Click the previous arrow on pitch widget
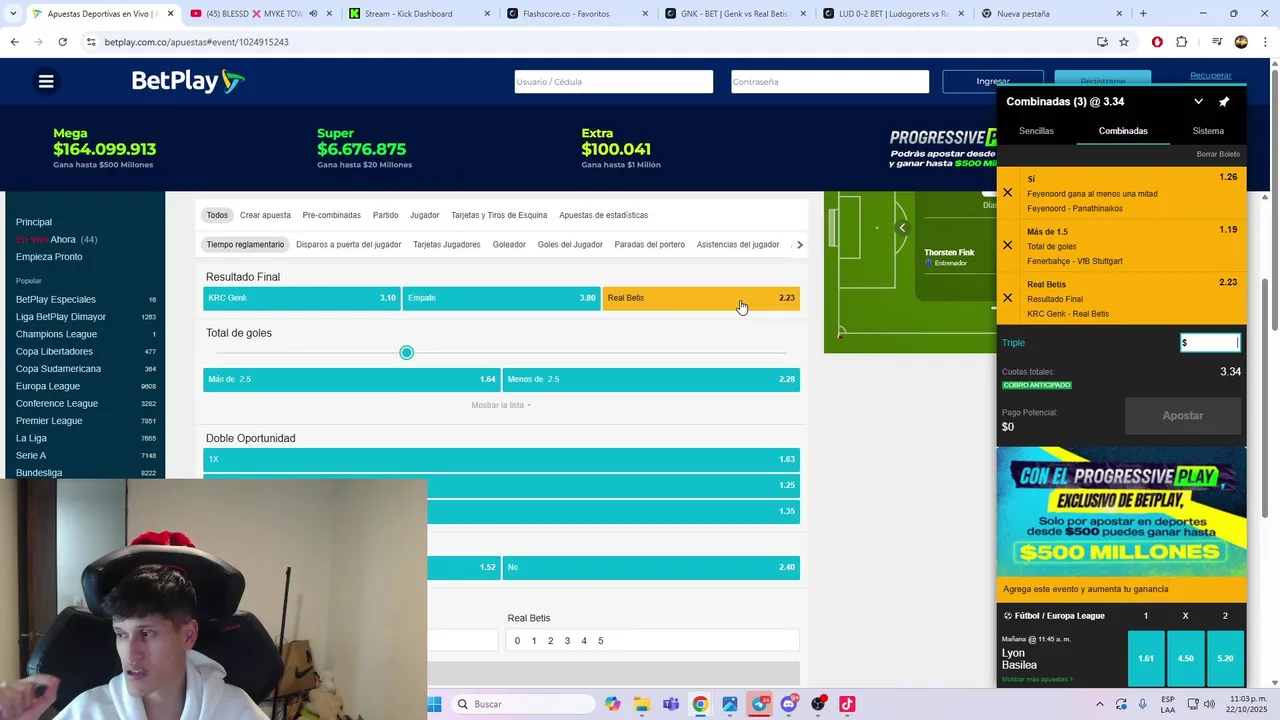Viewport: 1280px width, 720px height. [902, 228]
